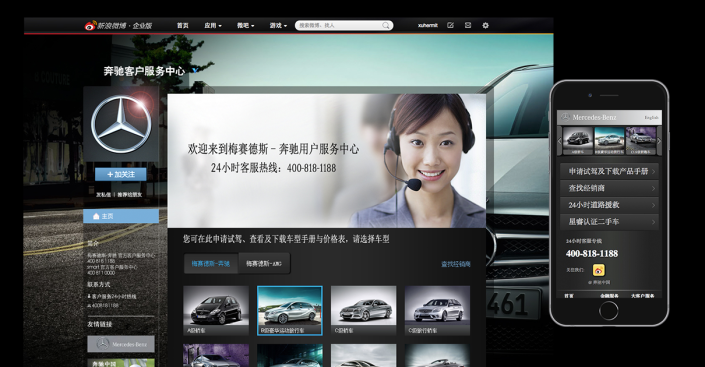The image size is (705, 367).
Task: Click the verified badge beside 奔驰客户服务中心
Action: [195, 70]
